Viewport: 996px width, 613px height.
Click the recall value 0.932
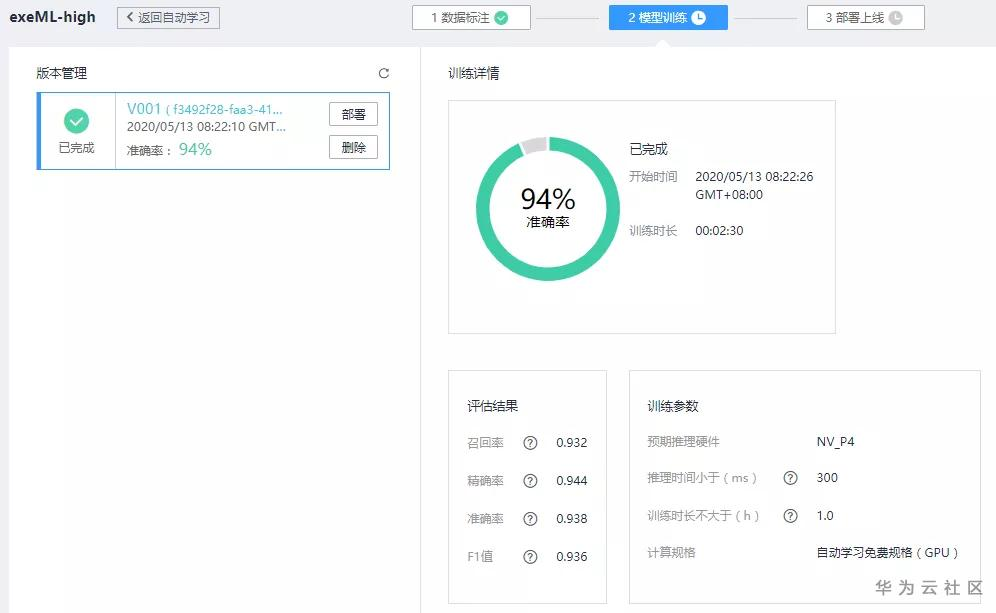point(572,443)
